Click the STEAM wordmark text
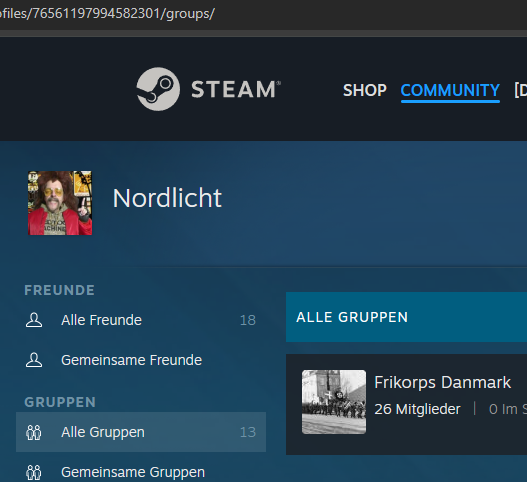The image size is (527, 482). coord(236,89)
